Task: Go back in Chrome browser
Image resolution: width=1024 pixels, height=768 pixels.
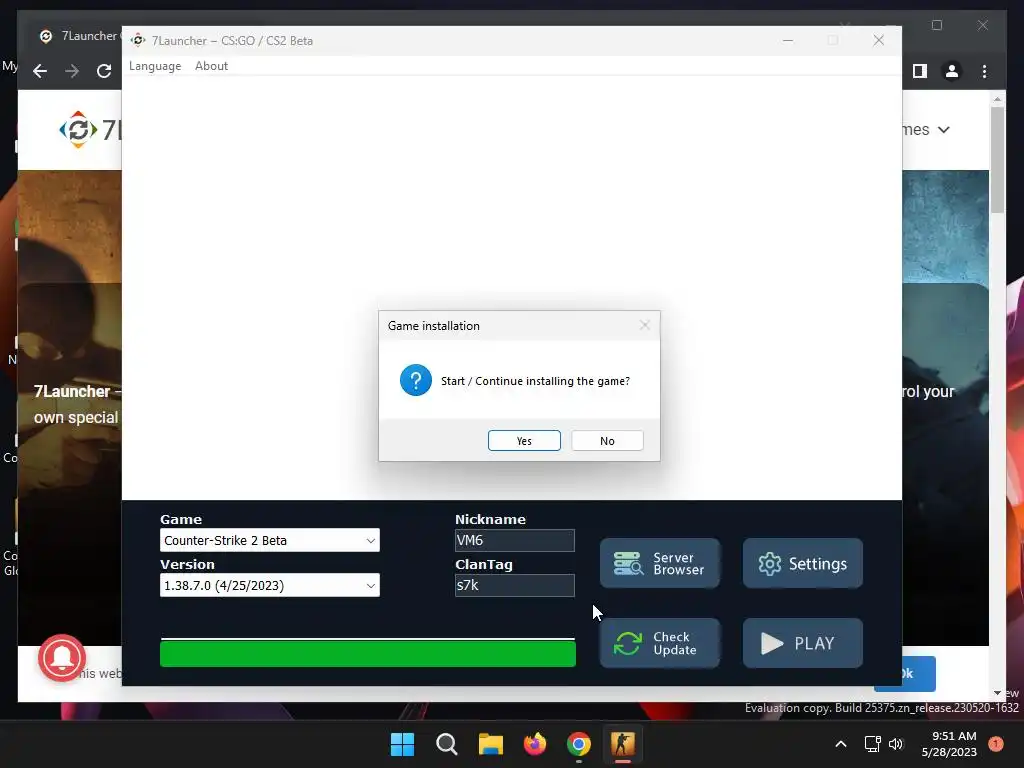Action: [x=40, y=71]
